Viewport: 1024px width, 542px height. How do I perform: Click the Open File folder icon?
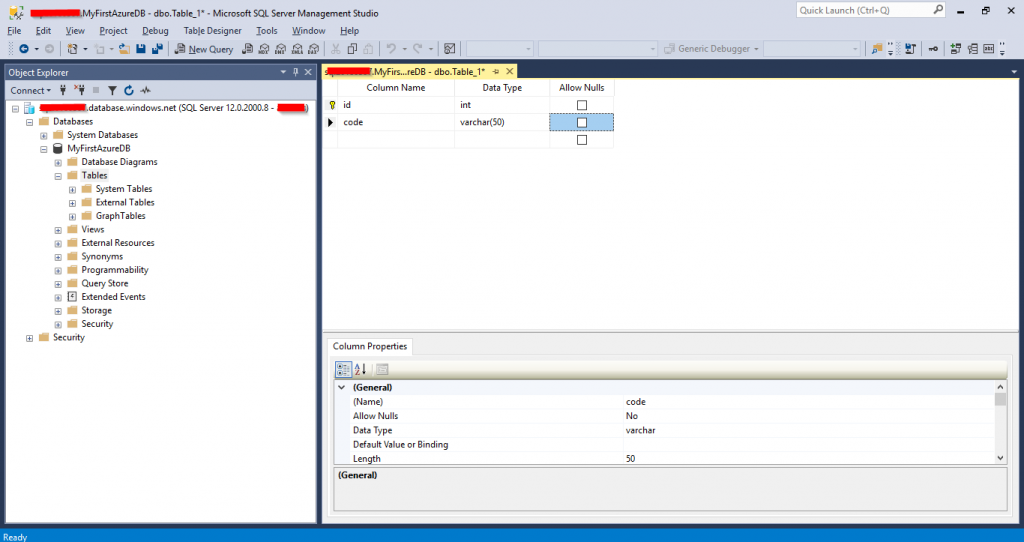coord(124,49)
